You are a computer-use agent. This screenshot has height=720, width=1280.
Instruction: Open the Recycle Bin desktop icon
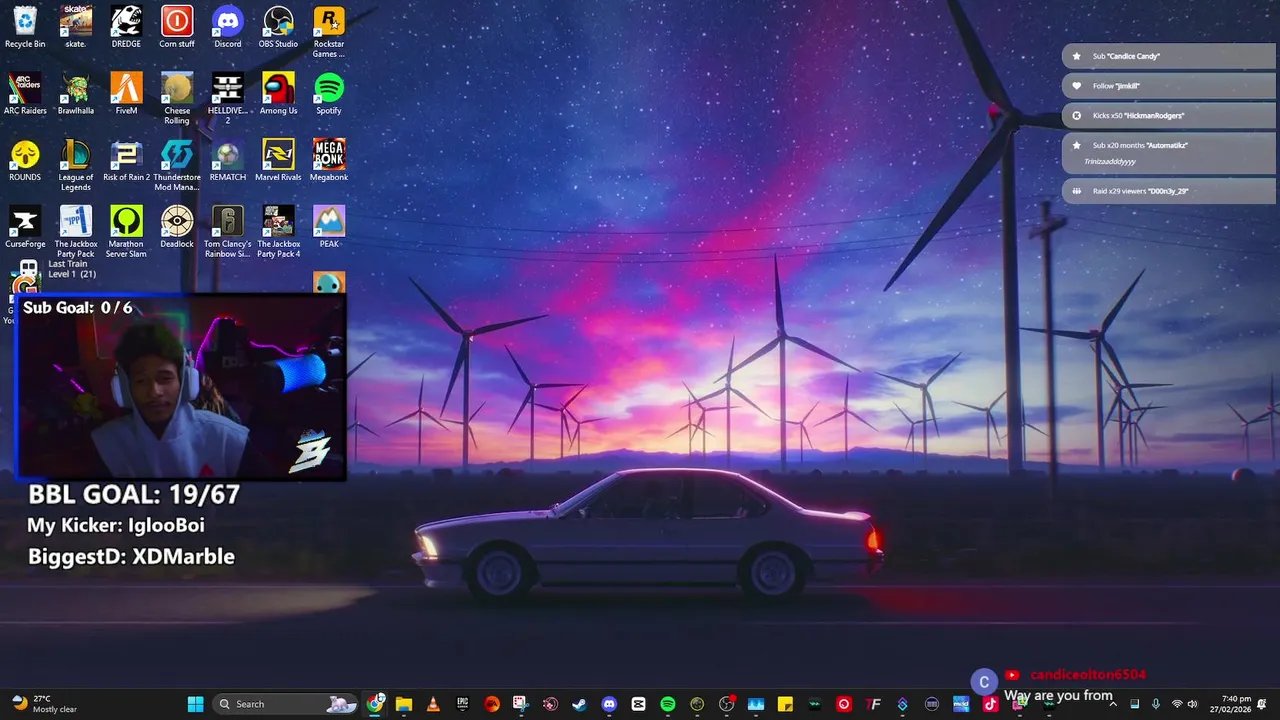click(25, 27)
